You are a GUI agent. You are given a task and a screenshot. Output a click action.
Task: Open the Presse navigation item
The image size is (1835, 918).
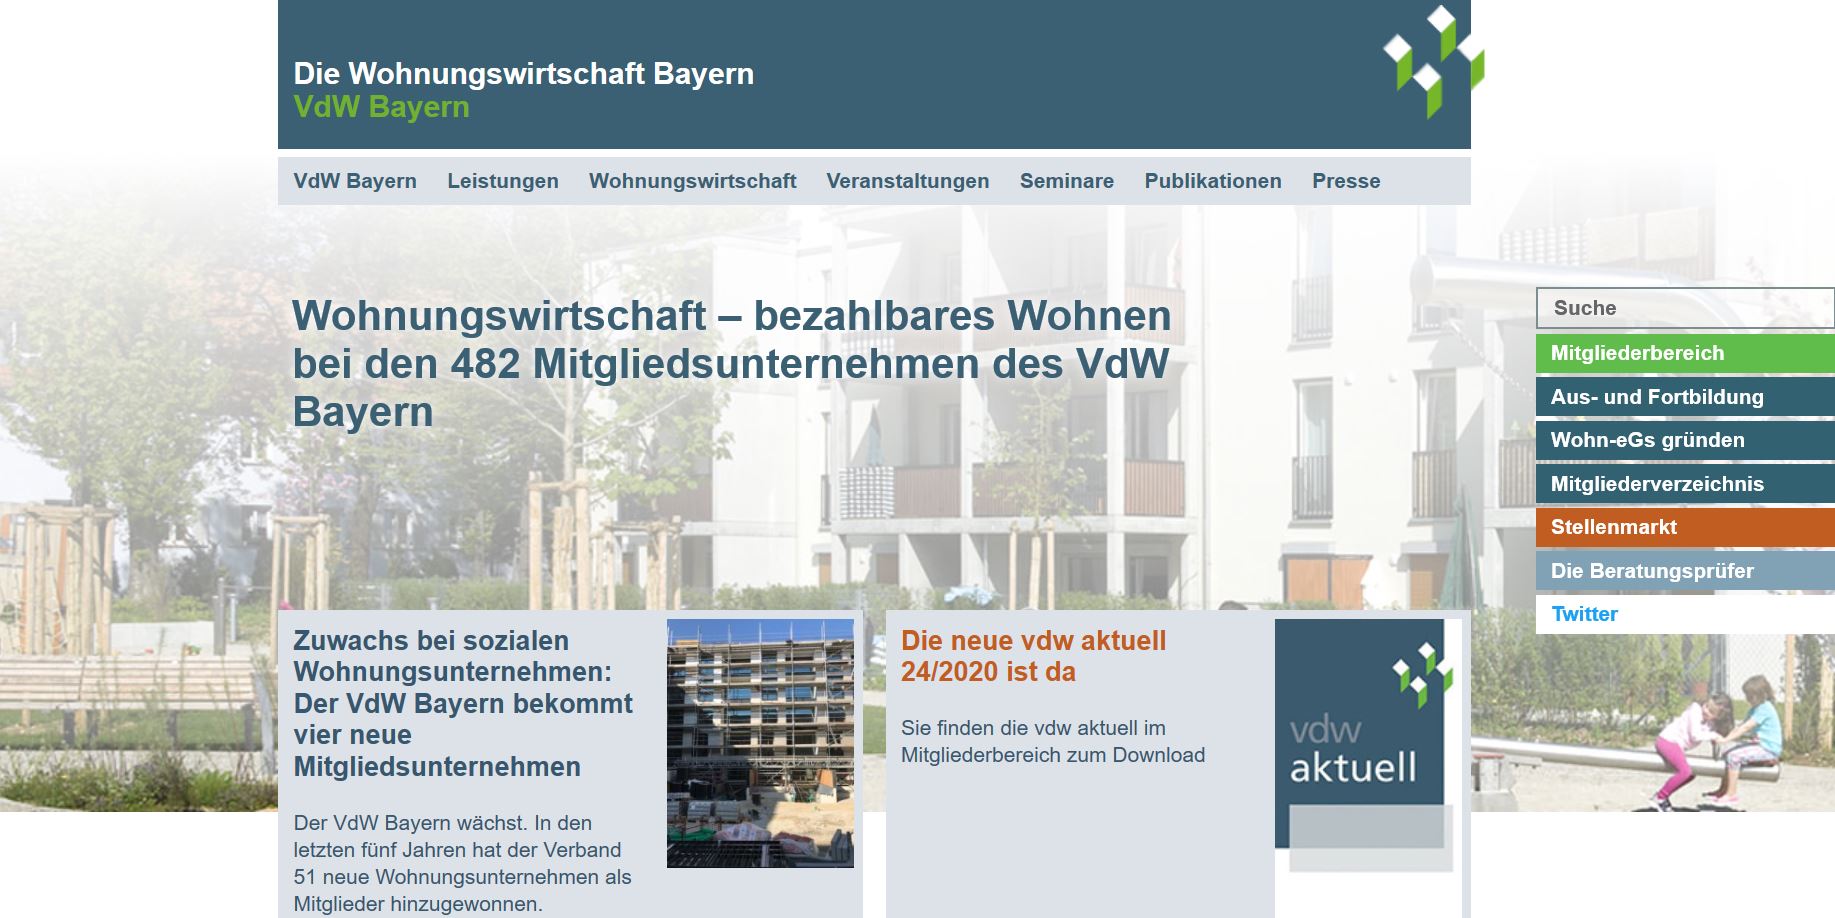1346,181
